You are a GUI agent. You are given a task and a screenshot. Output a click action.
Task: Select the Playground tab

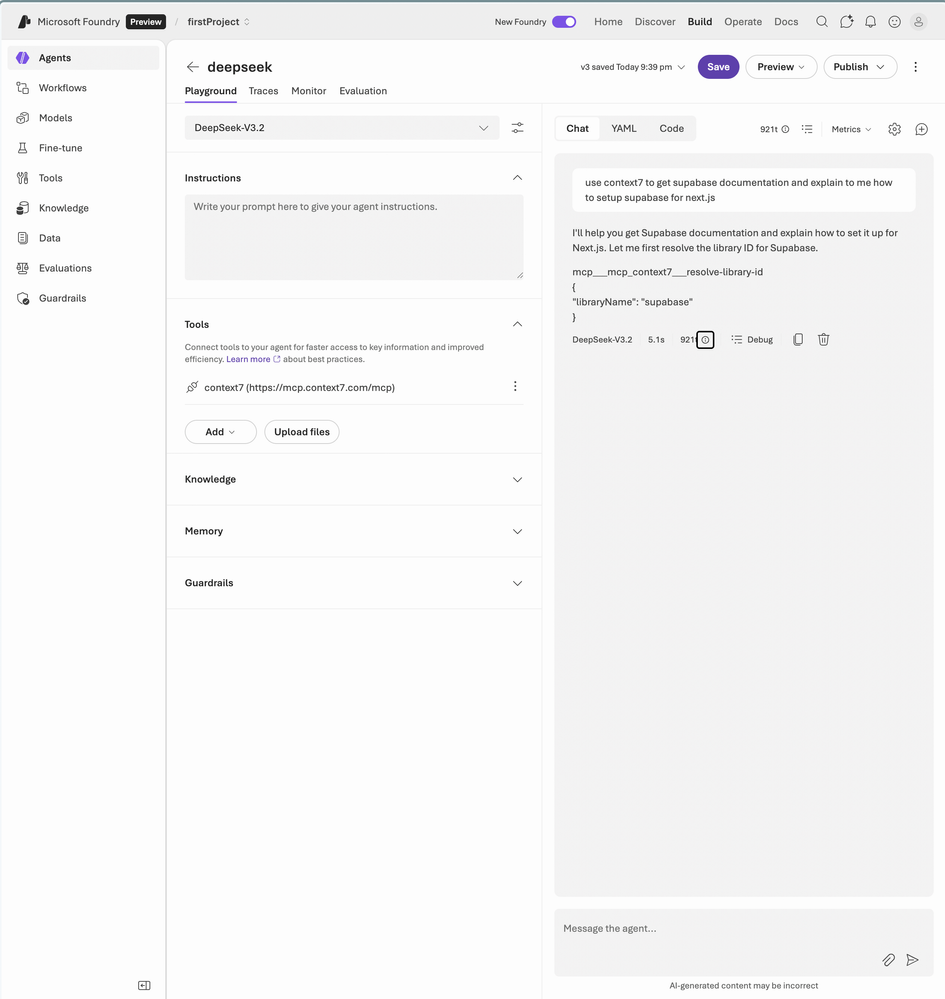pyautogui.click(x=210, y=91)
